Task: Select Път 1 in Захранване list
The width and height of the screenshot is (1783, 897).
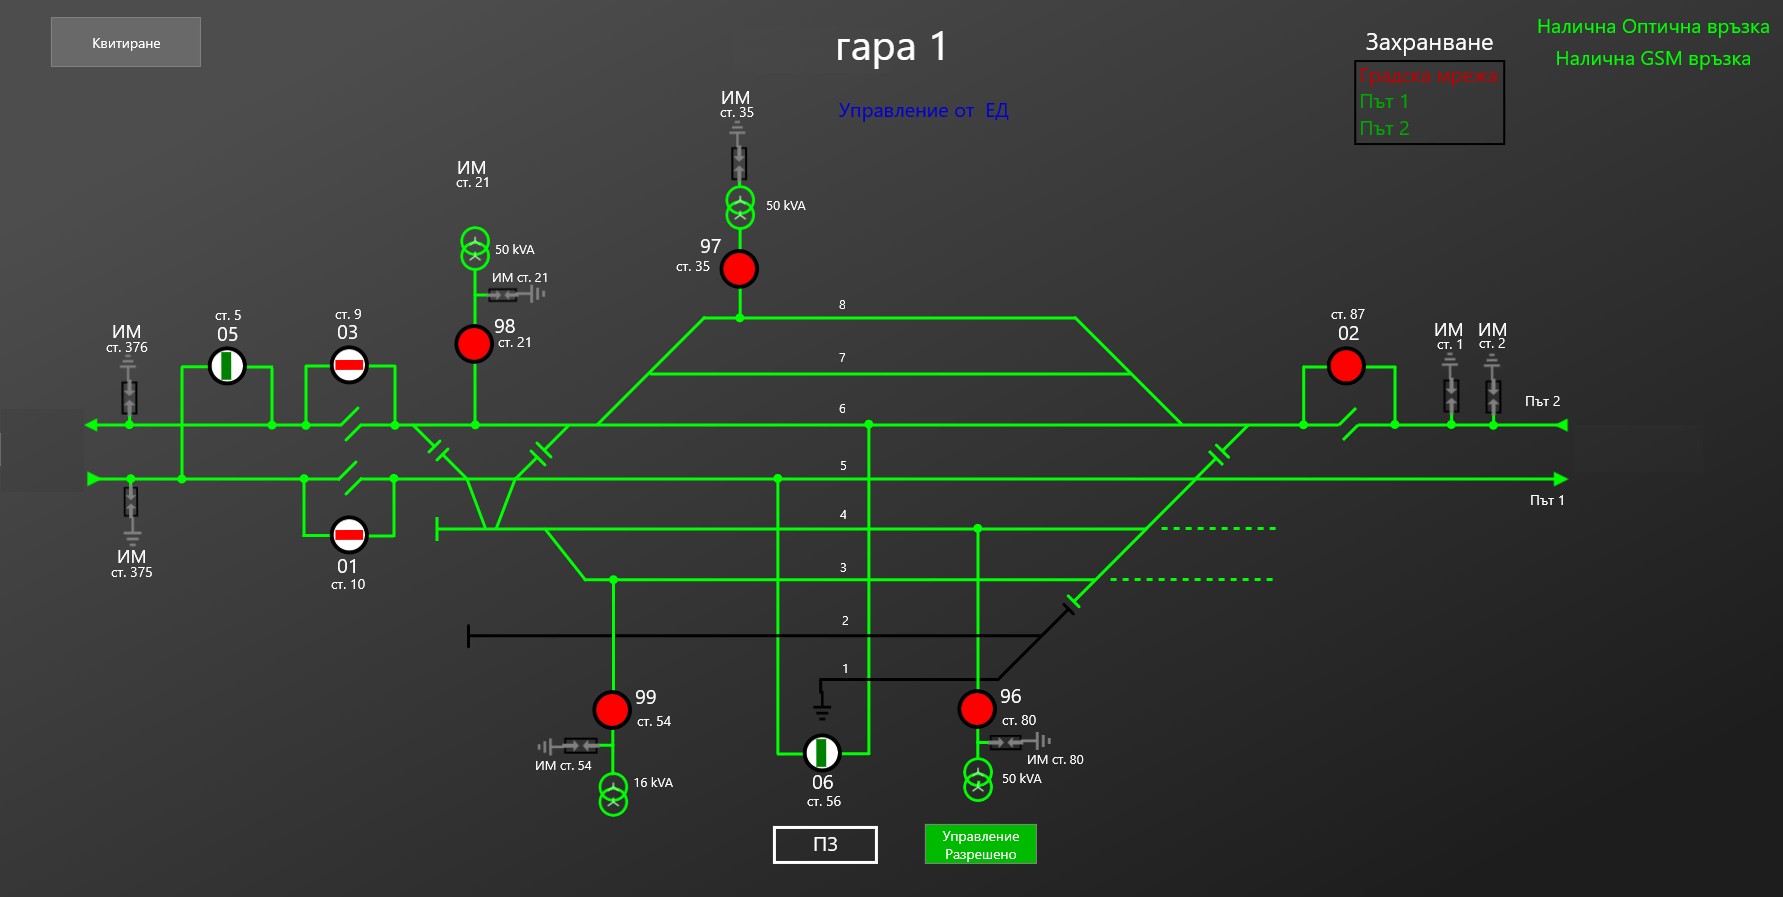Action: pos(1384,102)
